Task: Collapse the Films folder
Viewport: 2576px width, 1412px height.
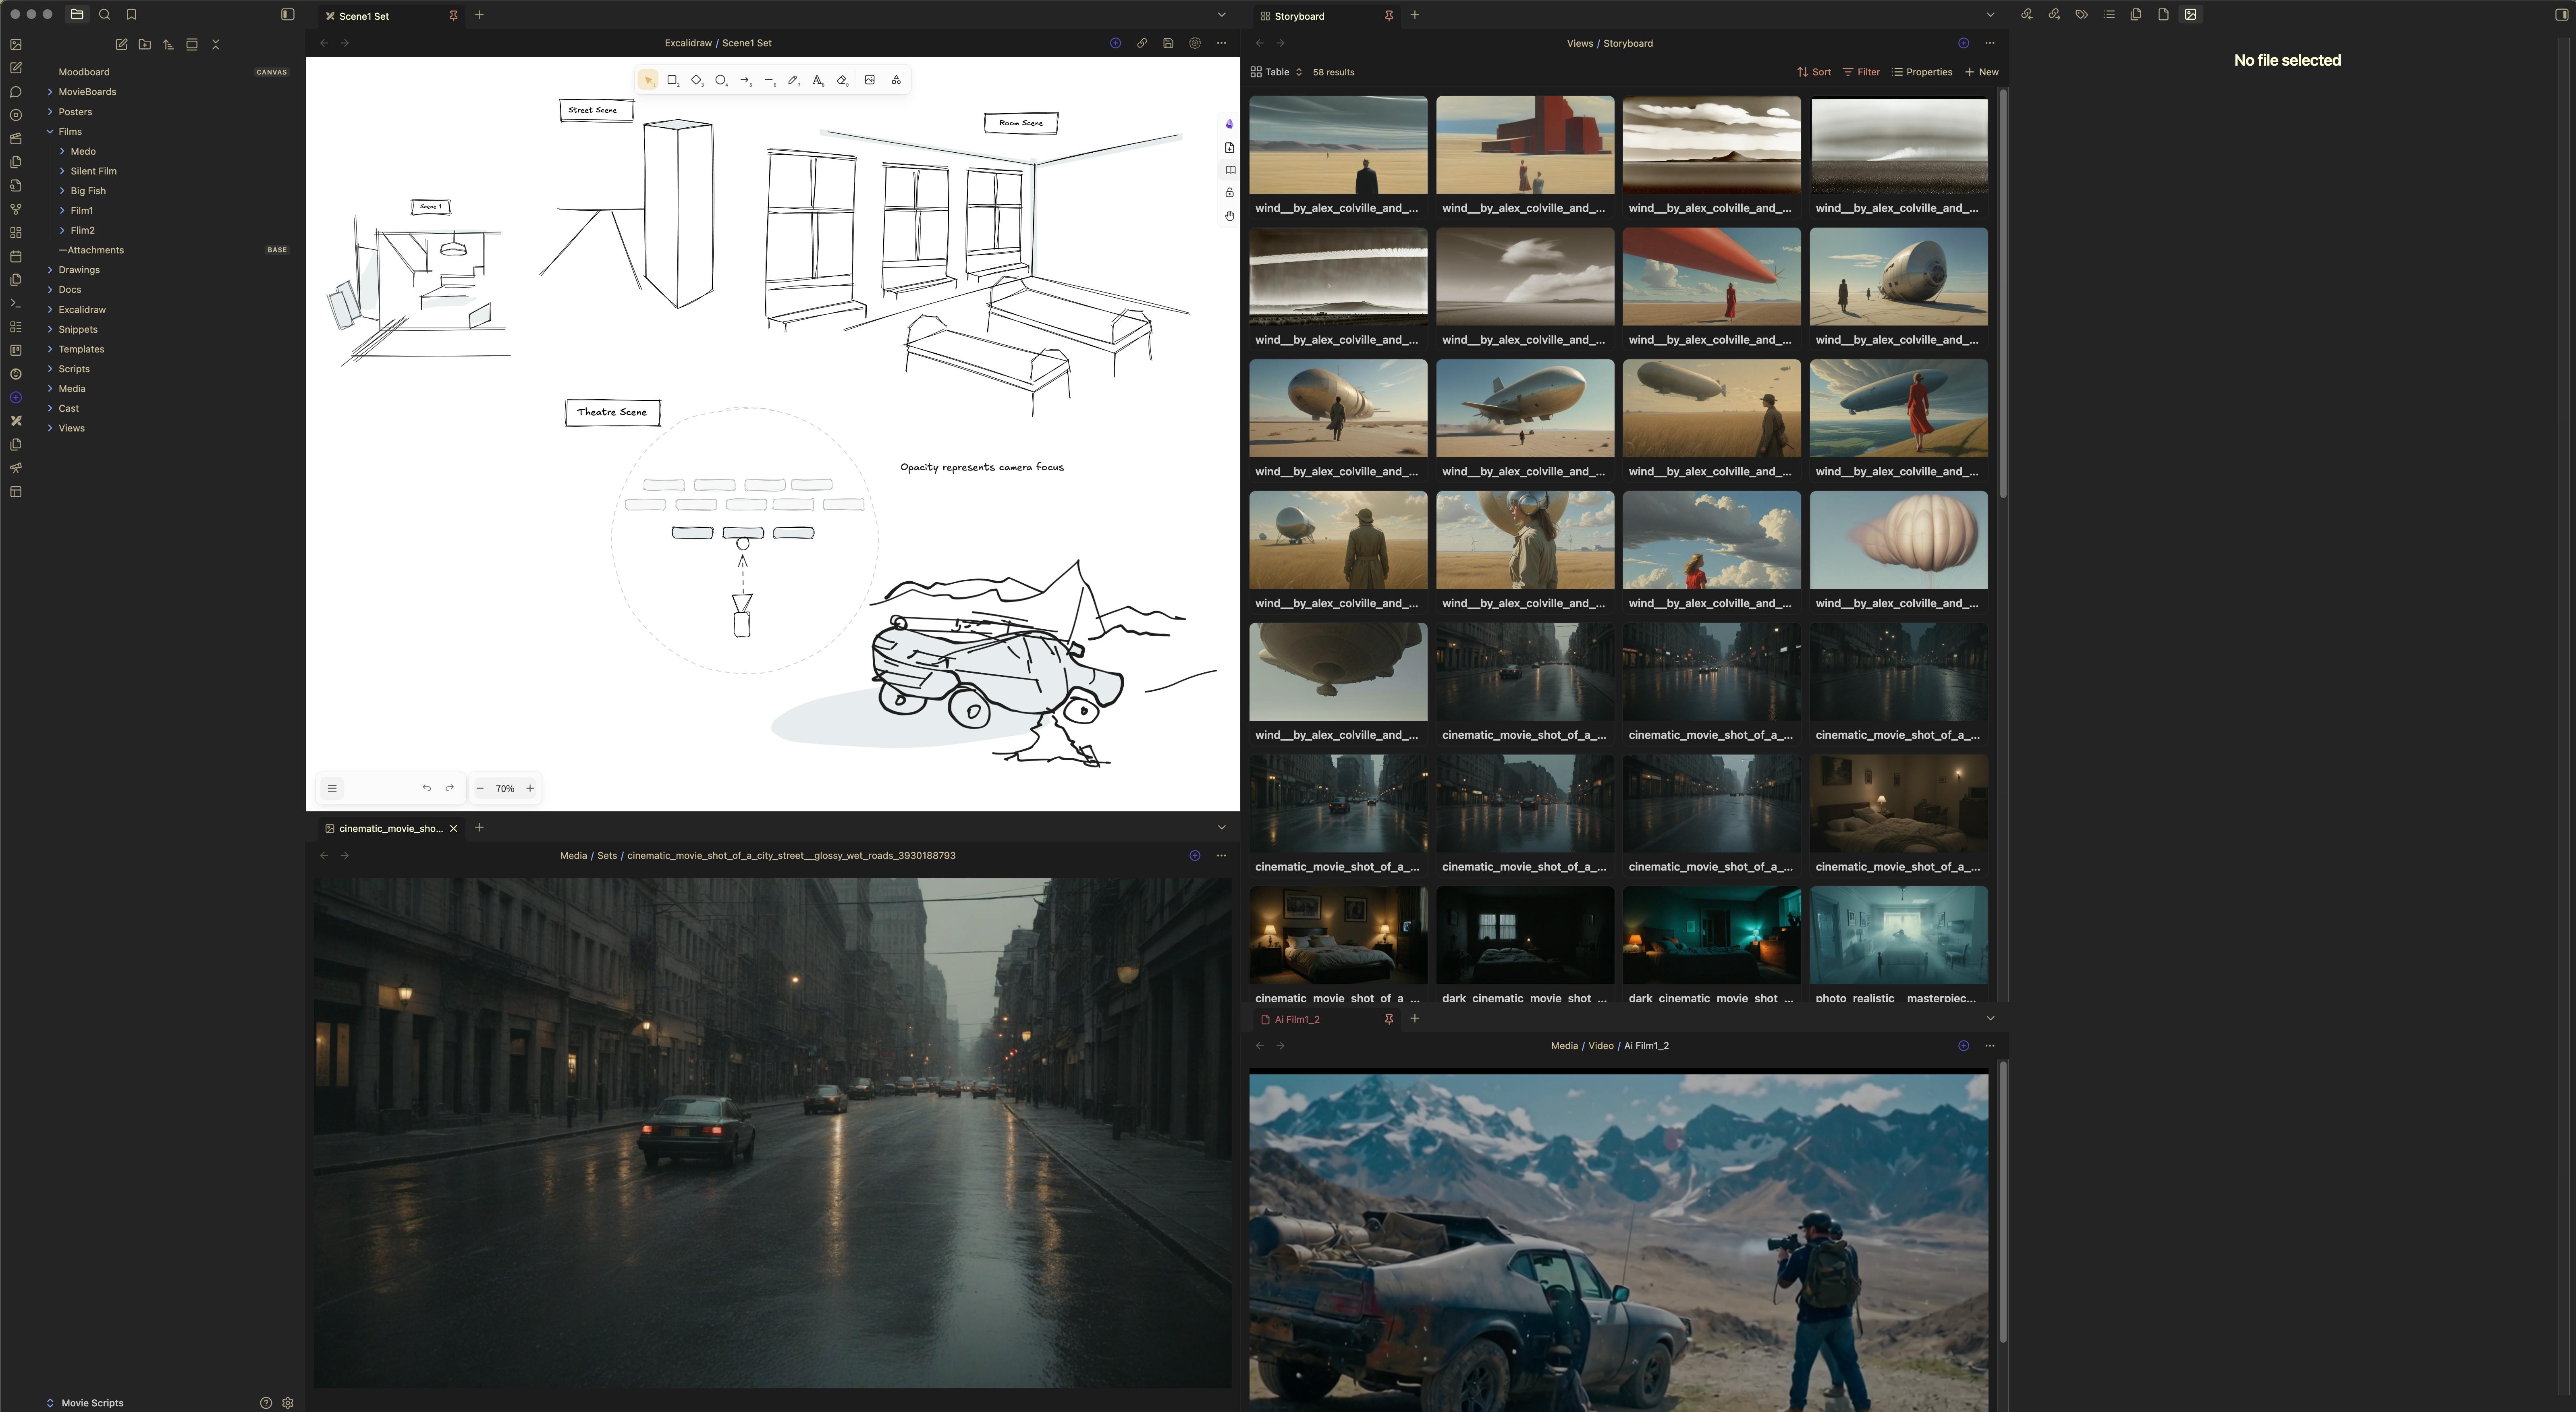Action: tap(50, 131)
